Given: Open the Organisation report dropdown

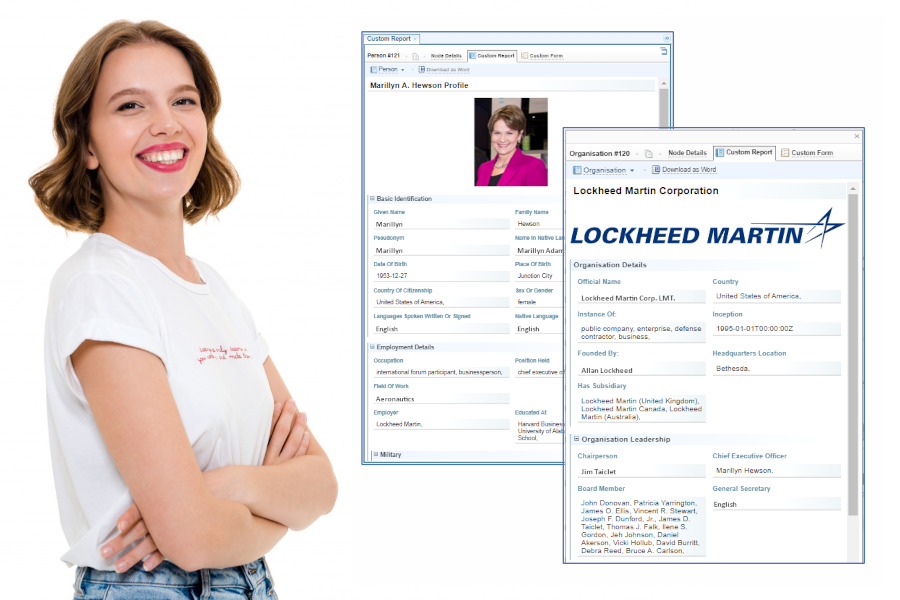Looking at the screenshot, I should [604, 171].
